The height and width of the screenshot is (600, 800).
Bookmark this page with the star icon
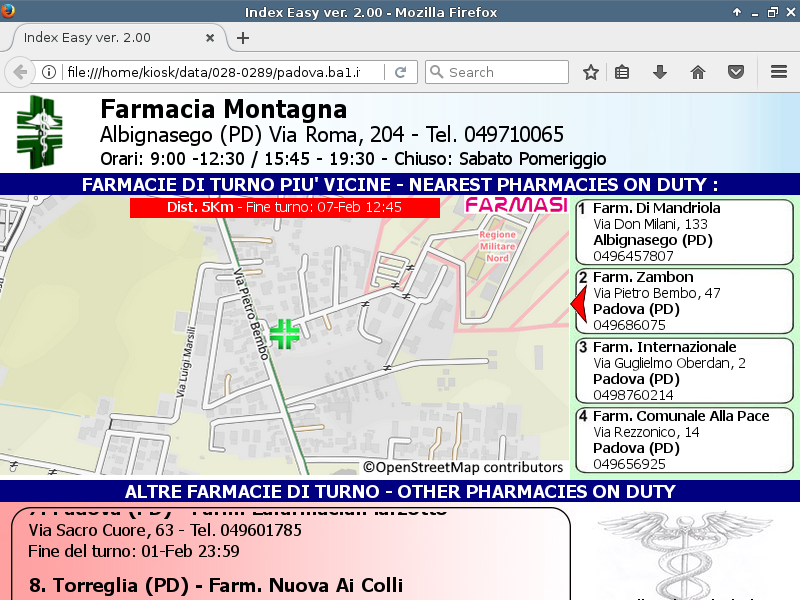(591, 72)
